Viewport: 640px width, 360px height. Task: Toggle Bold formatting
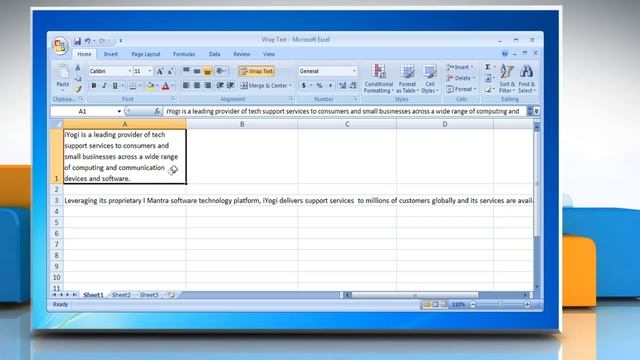click(x=94, y=86)
